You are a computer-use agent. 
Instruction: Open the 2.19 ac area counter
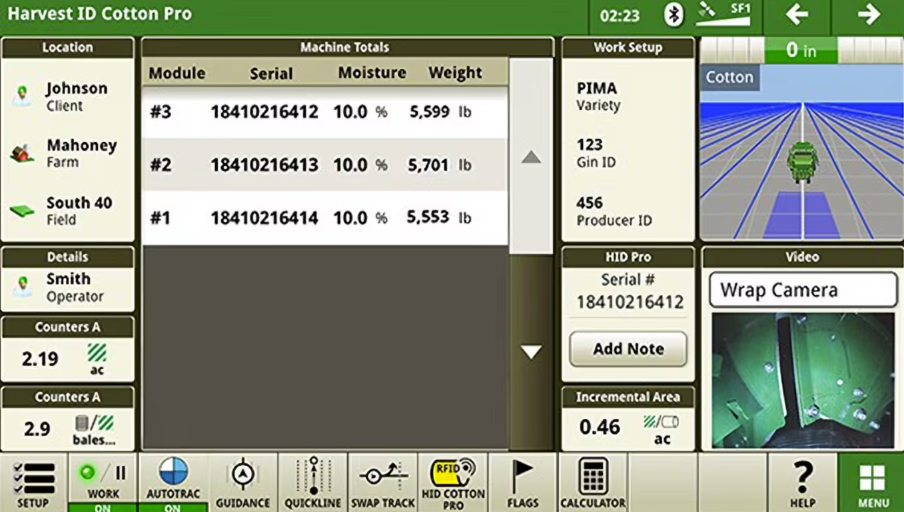pos(67,359)
